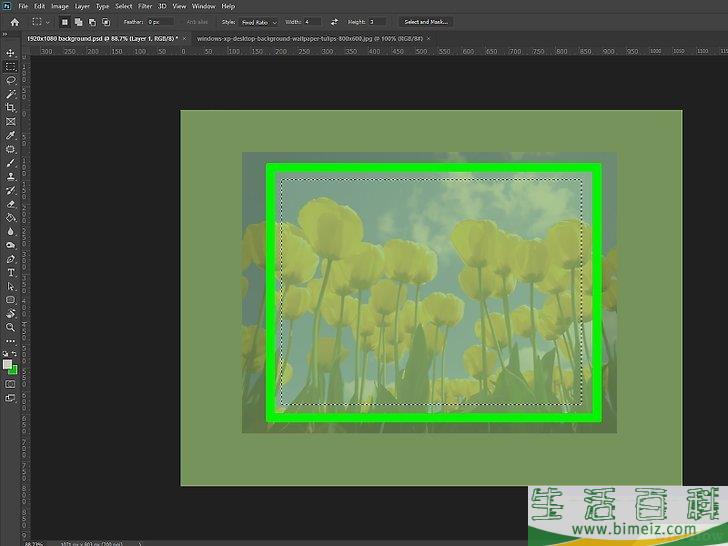Open the Edit menu
728x546 pixels.
(x=39, y=6)
